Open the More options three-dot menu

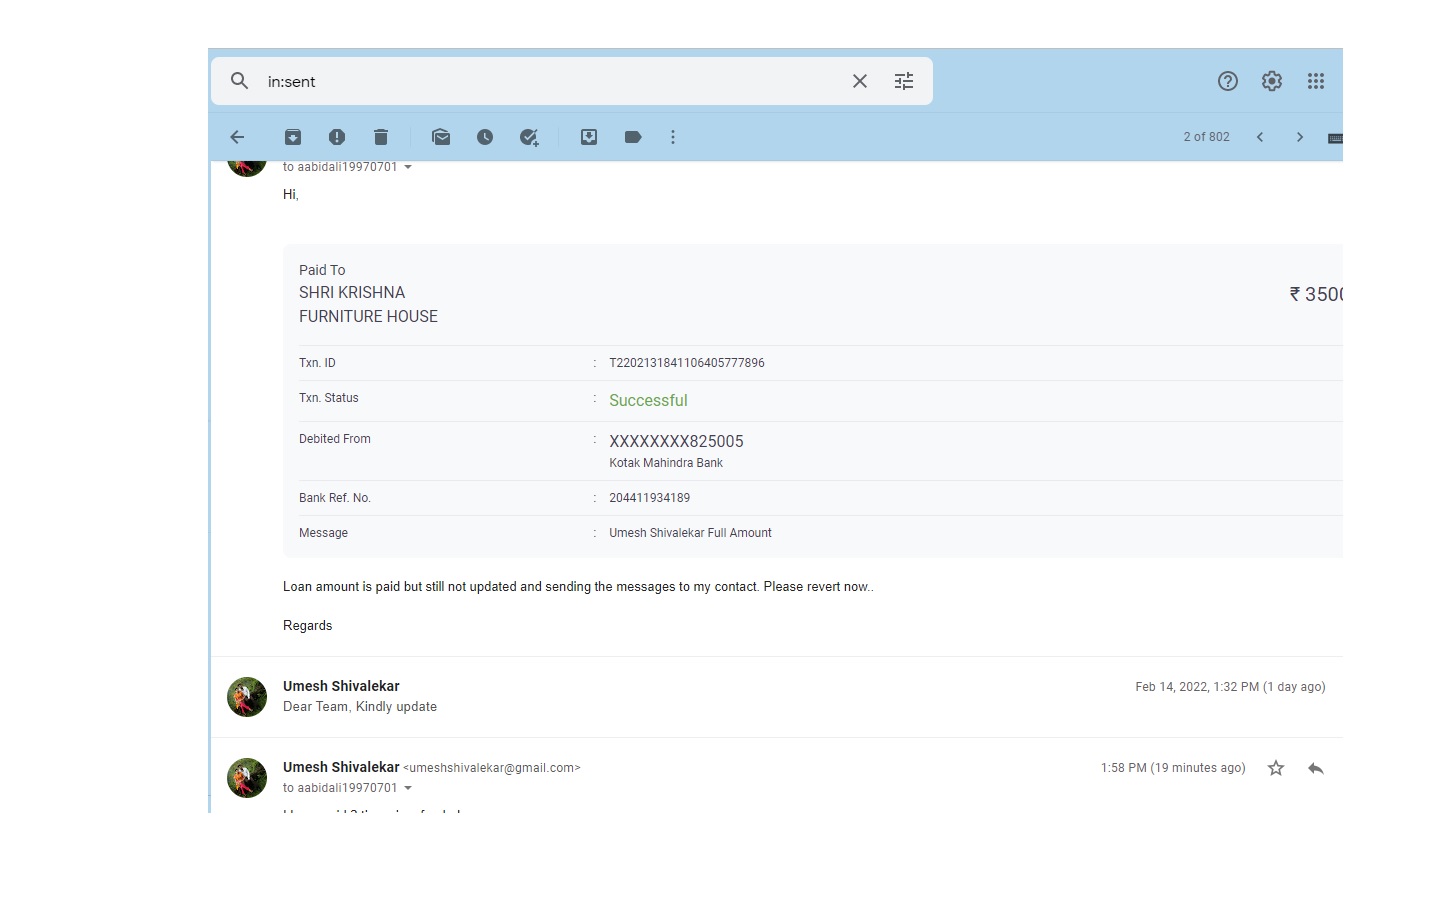click(x=673, y=137)
